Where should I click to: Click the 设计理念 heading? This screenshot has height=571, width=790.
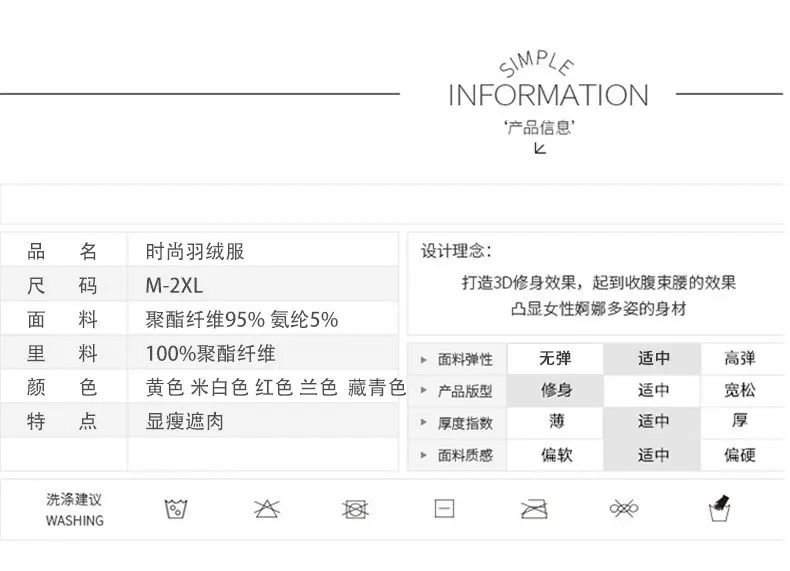pyautogui.click(x=456, y=250)
